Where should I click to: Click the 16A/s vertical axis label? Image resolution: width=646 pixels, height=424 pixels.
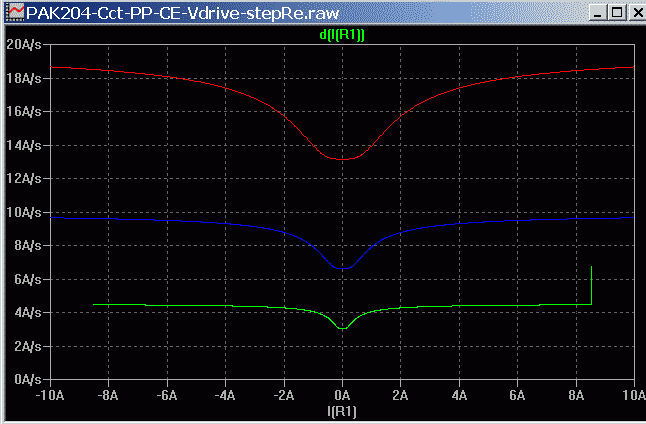24,111
